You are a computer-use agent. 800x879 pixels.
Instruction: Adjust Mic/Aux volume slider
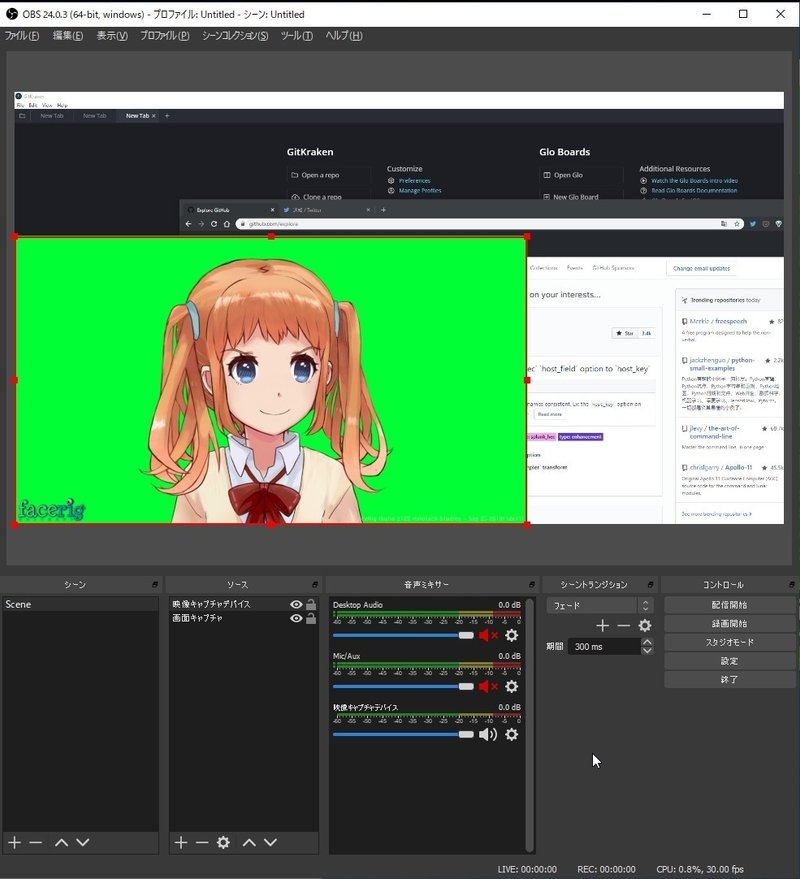403,686
